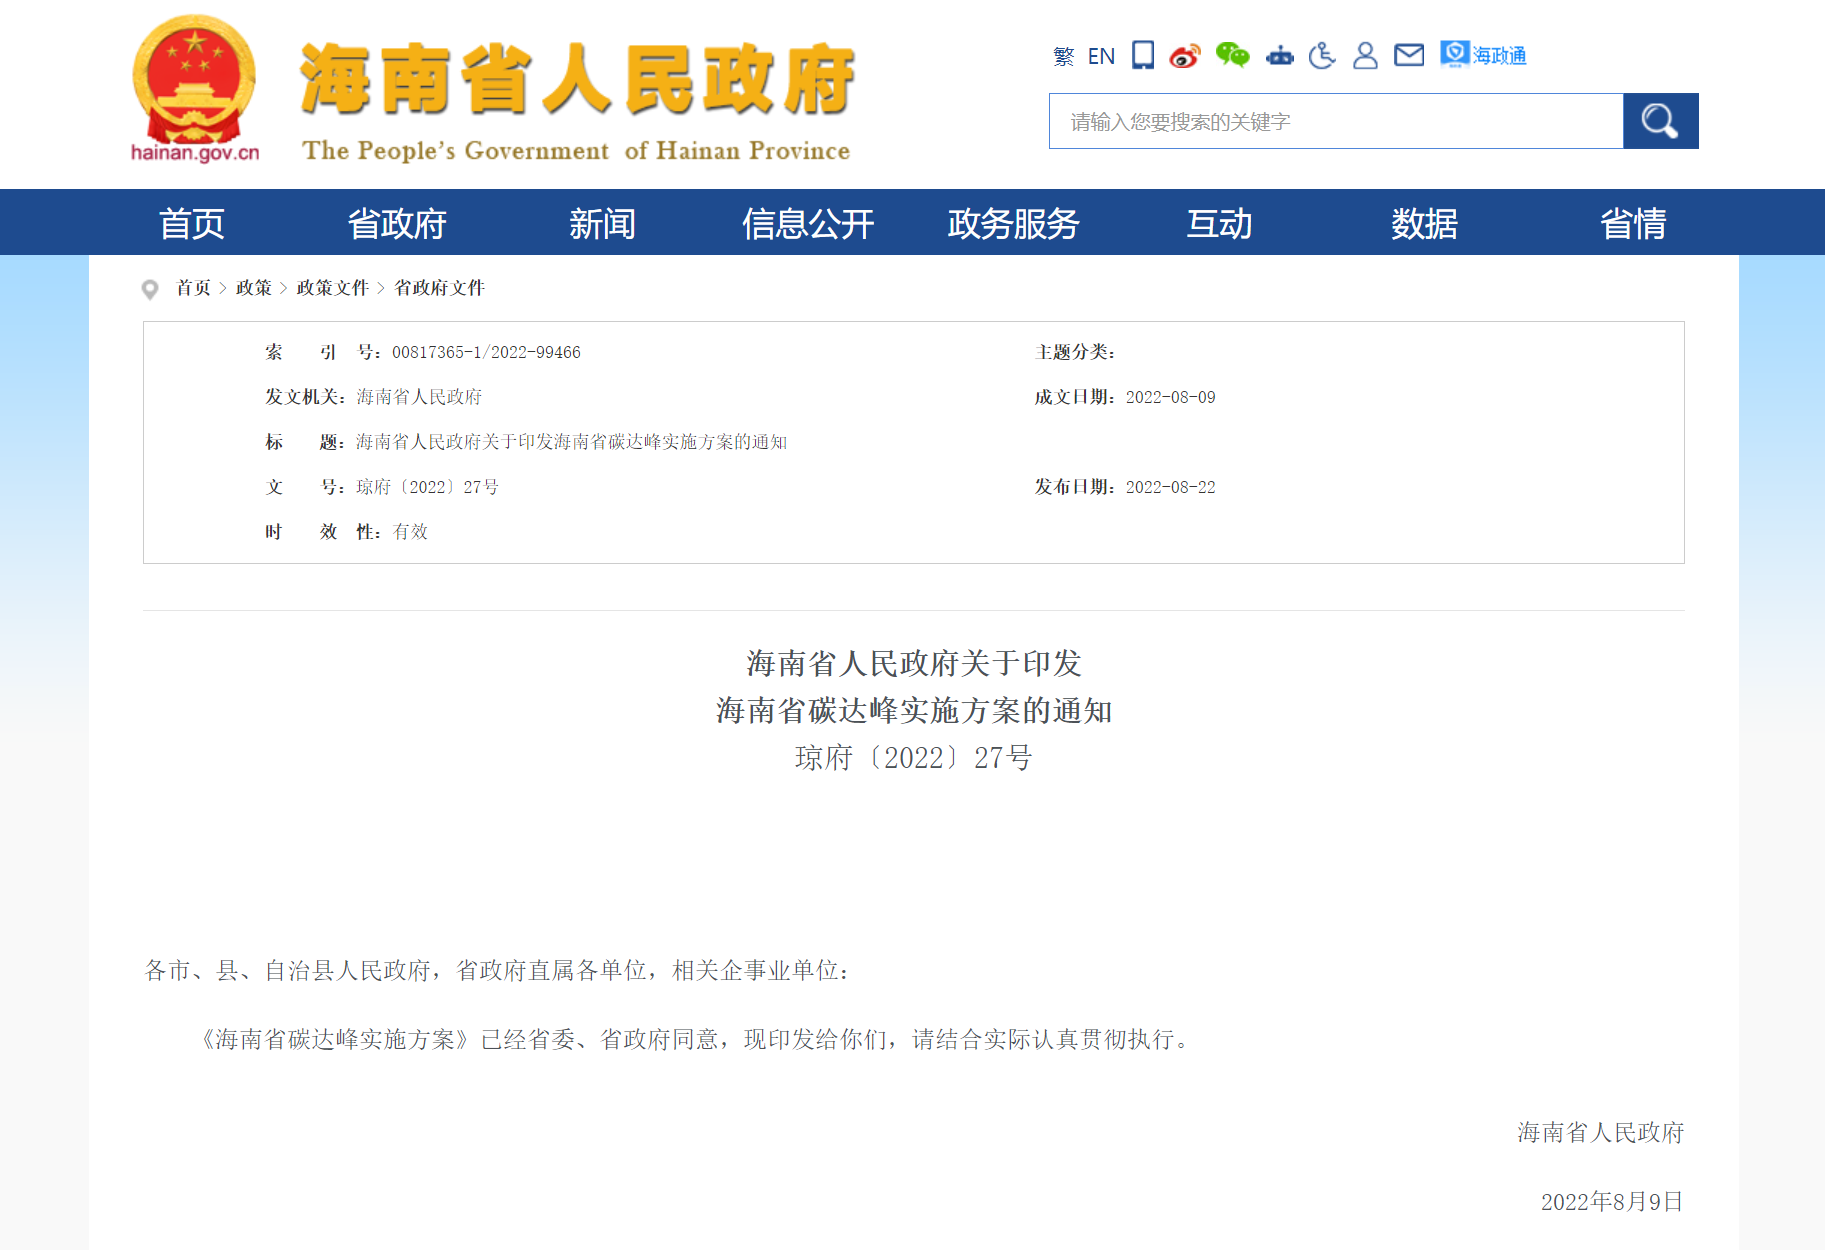1825x1250 pixels.
Task: Open the mail envelope icon
Action: pyautogui.click(x=1409, y=55)
